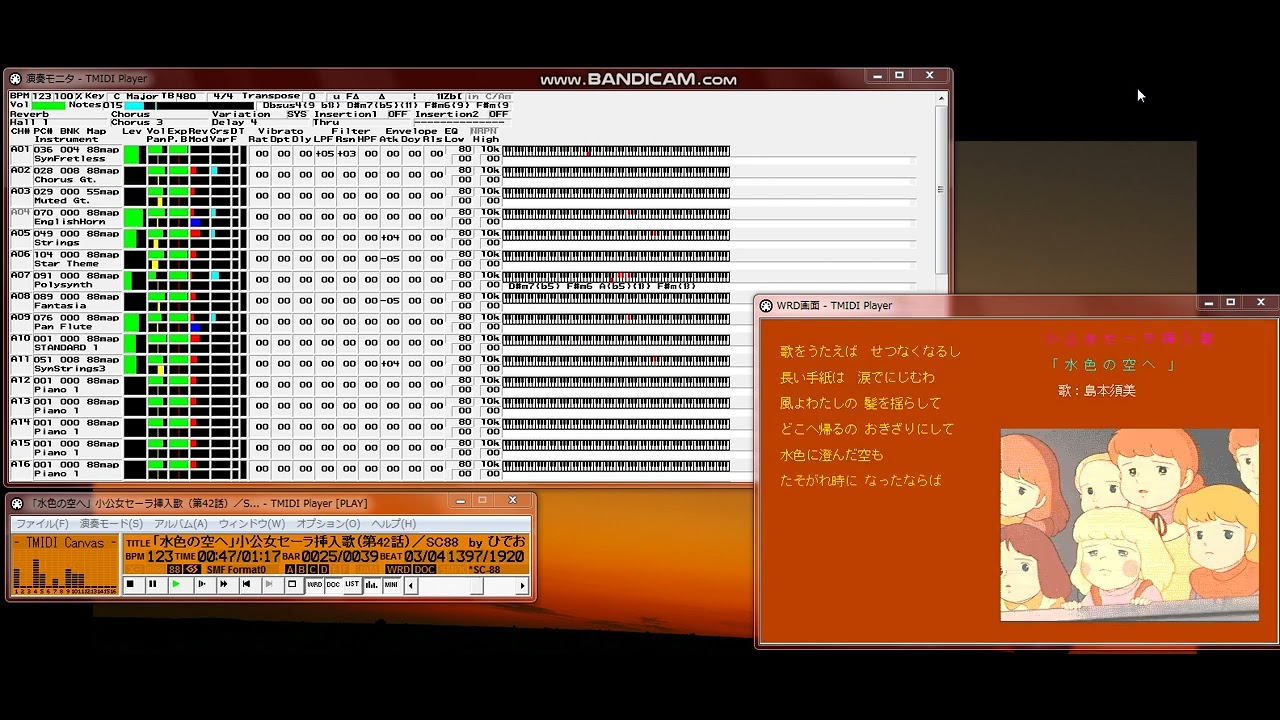Open the ヘルプ(H) menu

click(x=394, y=523)
